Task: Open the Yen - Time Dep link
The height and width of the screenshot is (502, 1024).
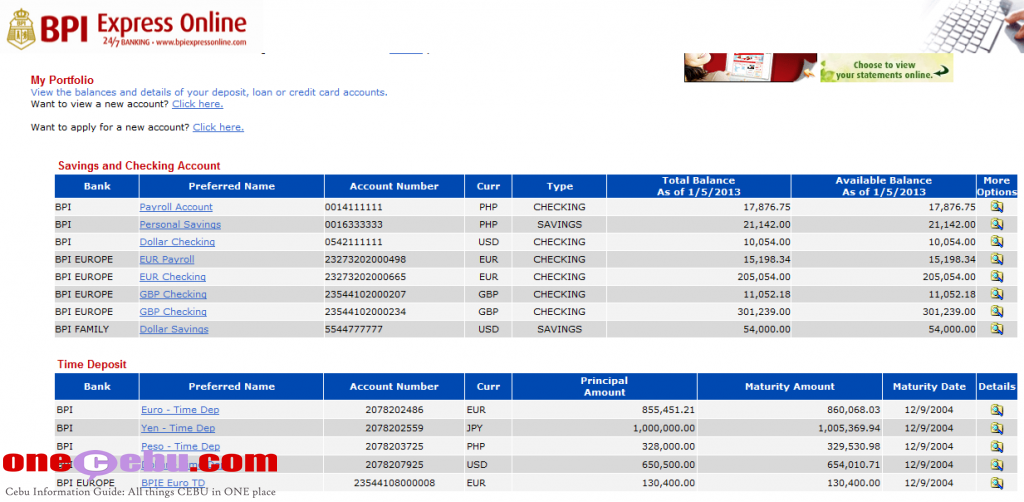Action: 178,428
